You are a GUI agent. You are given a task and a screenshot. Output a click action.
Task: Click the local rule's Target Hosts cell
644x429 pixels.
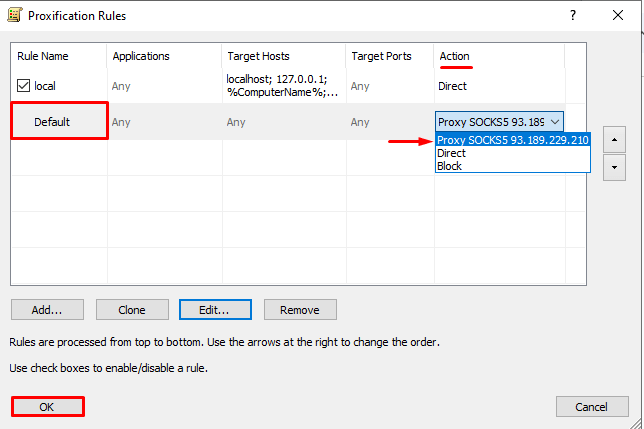[283, 86]
